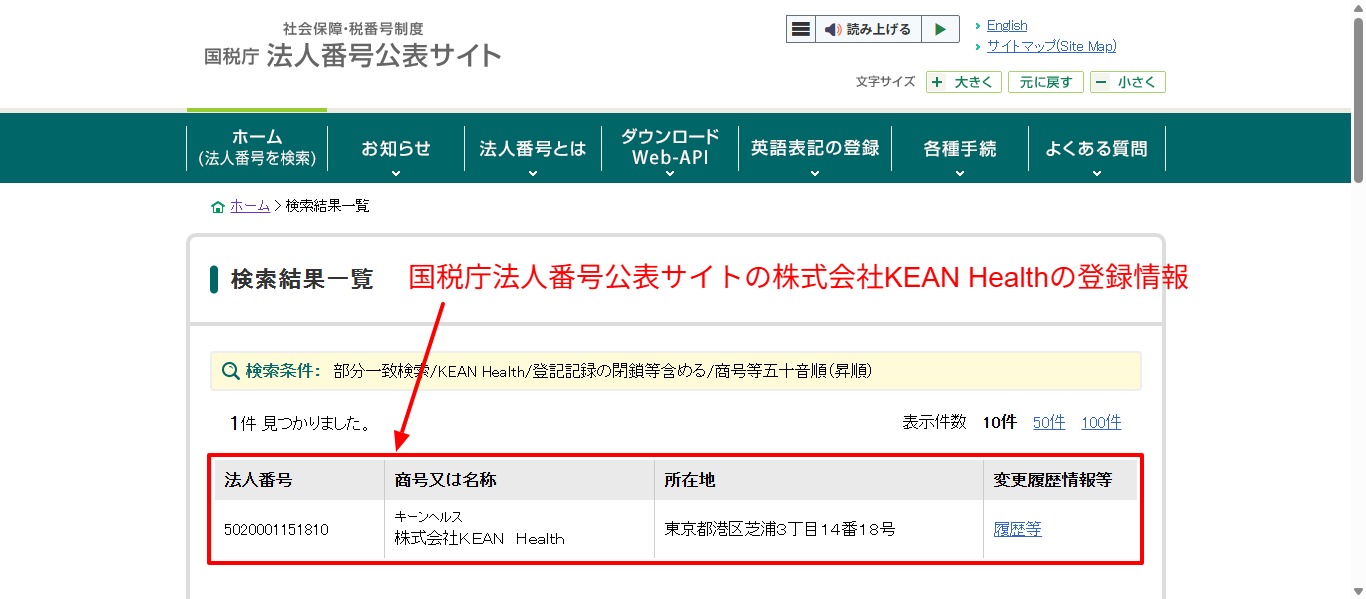The height and width of the screenshot is (599, 1366).
Task: Follow the ホーム breadcrumb link
Action: 250,205
